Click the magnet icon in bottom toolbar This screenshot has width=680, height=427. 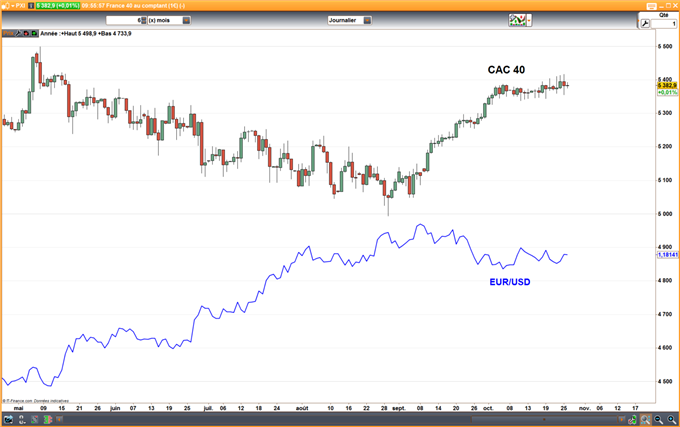22,419
